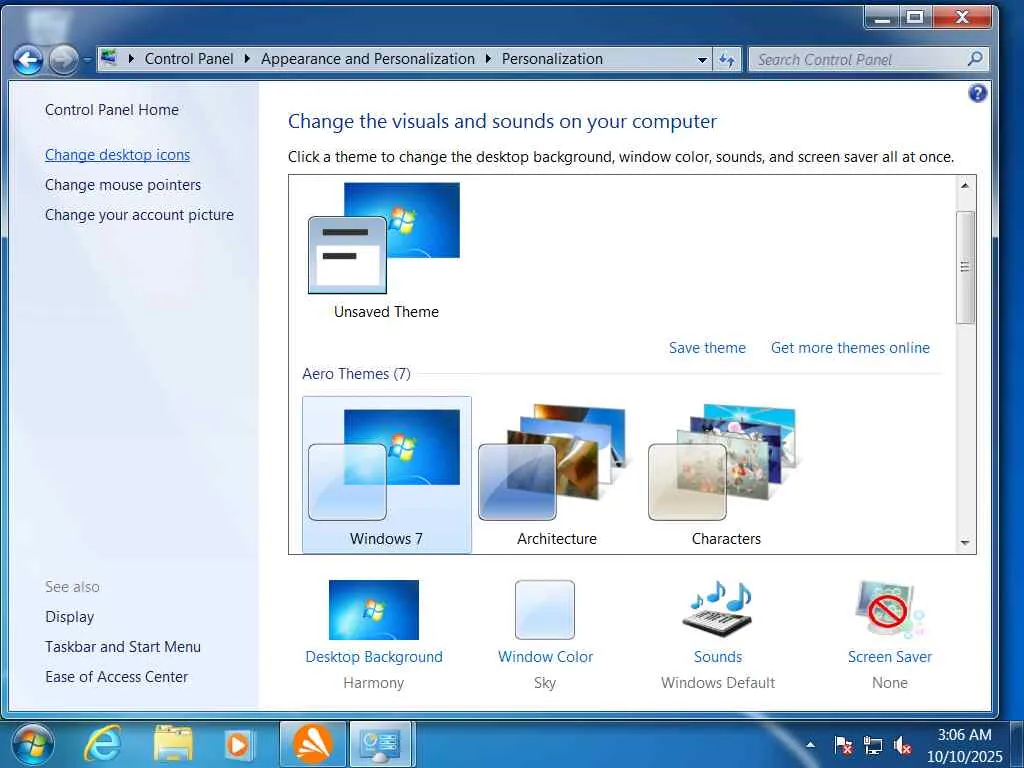Click the Show desktop strip
Image resolution: width=1024 pixels, height=768 pixels.
pyautogui.click(x=1017, y=744)
